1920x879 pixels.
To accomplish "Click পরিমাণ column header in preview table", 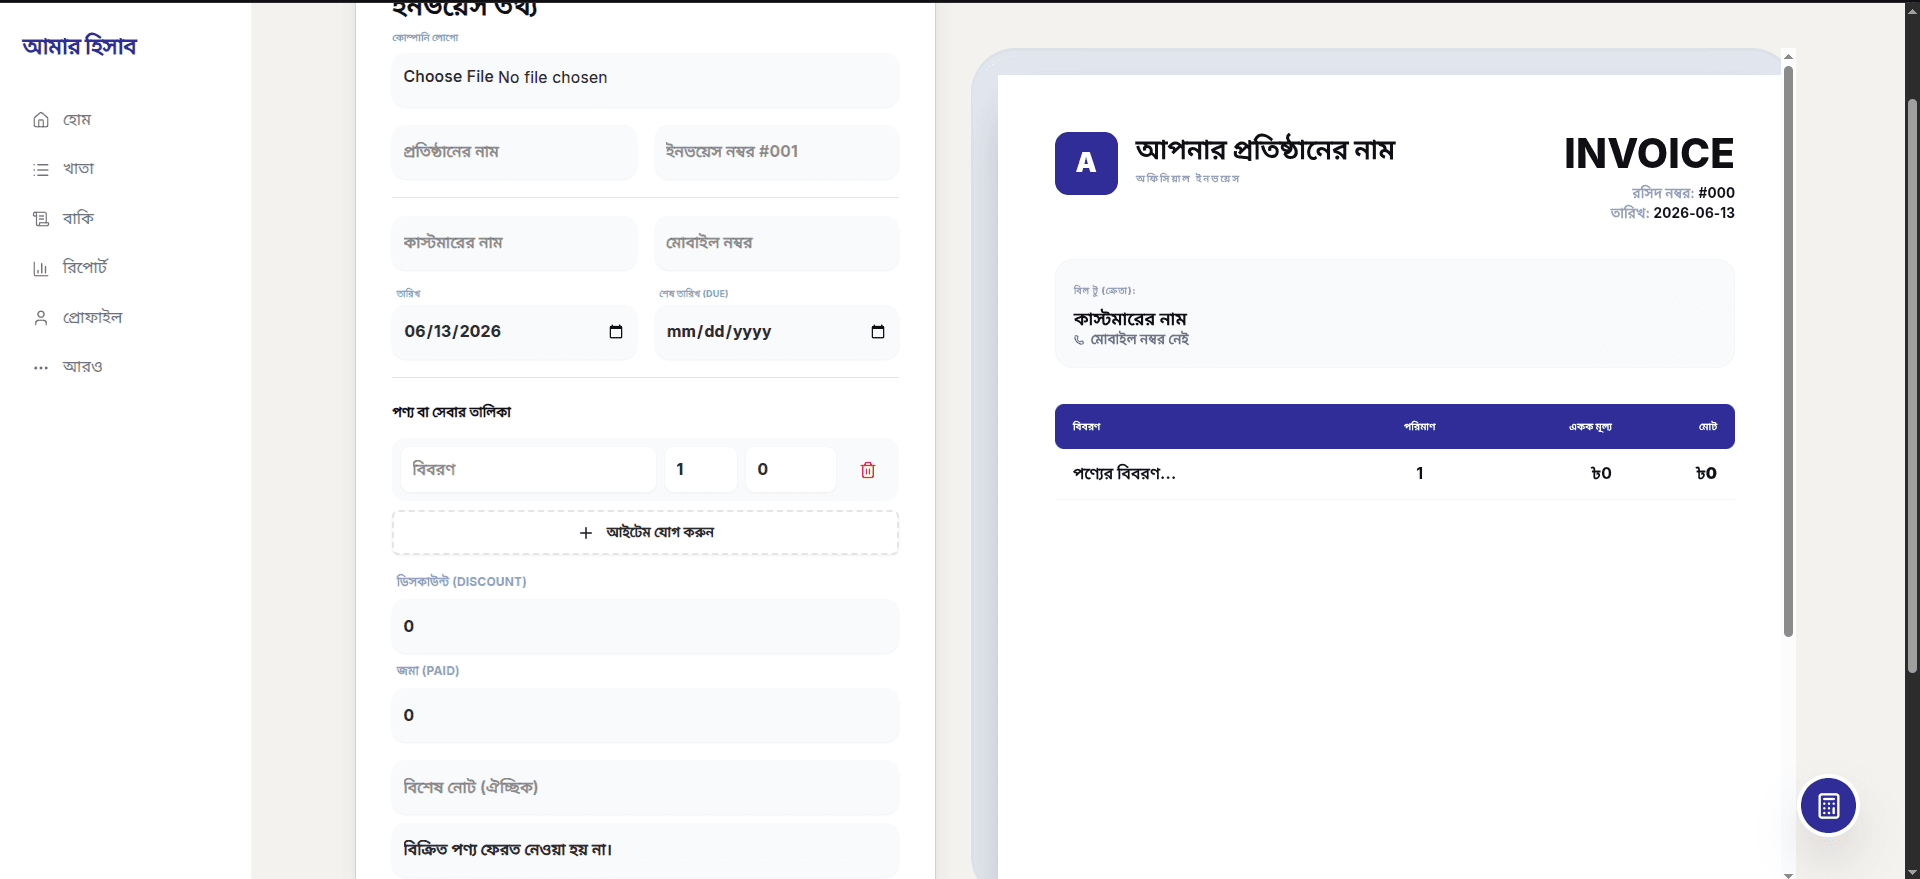I will pyautogui.click(x=1419, y=427).
